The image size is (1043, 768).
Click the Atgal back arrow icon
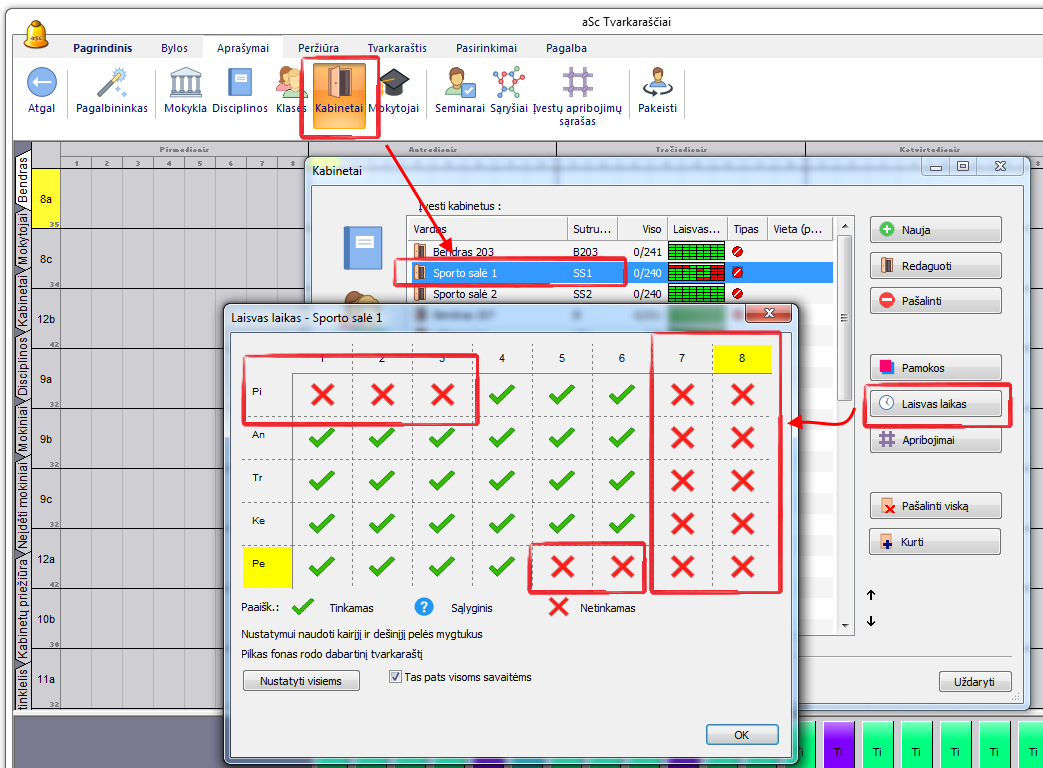click(41, 84)
